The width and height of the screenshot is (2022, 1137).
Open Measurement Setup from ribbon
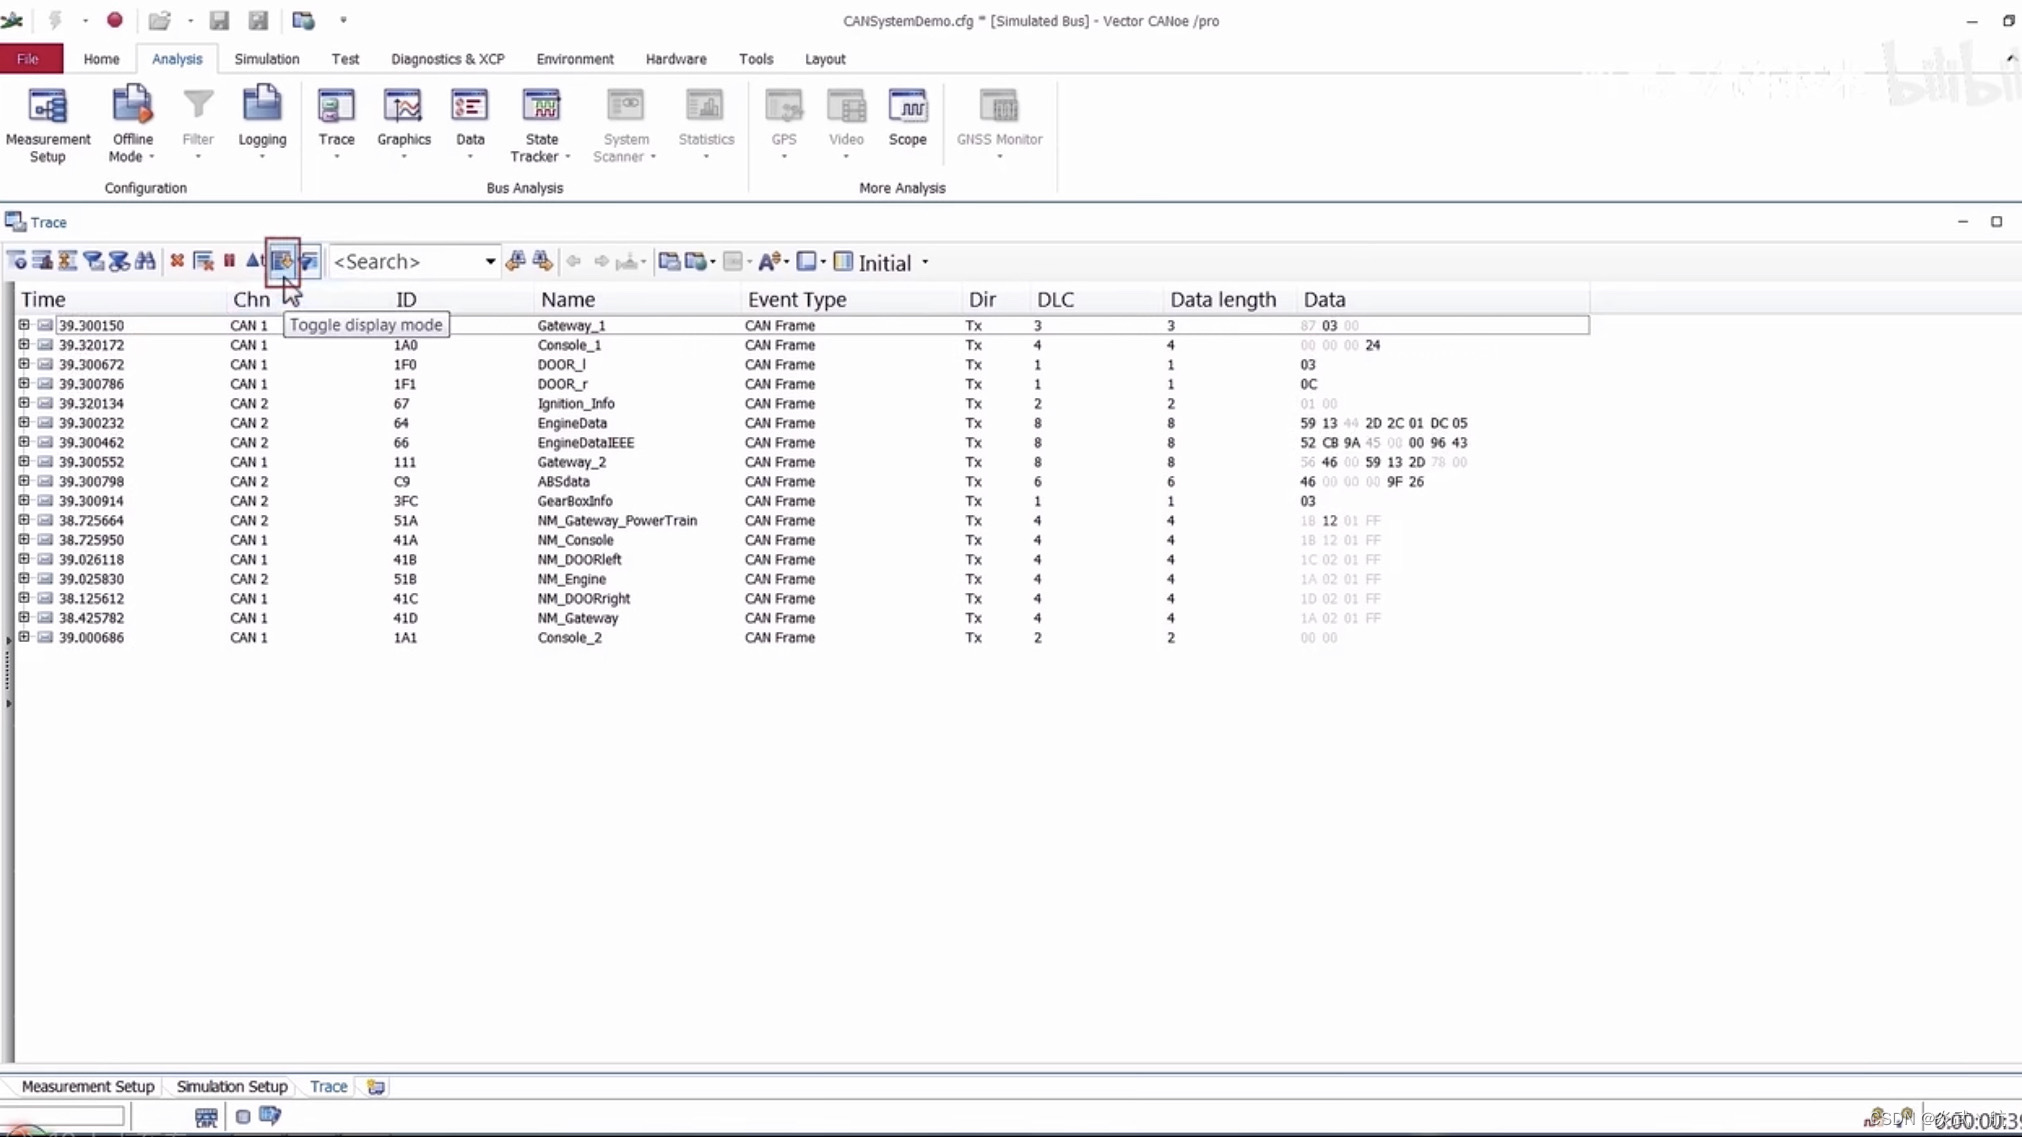[47, 124]
